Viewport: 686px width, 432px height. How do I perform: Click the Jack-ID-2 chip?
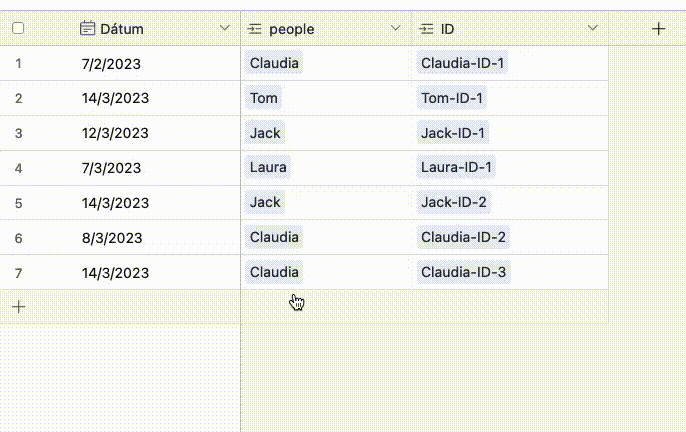(453, 202)
